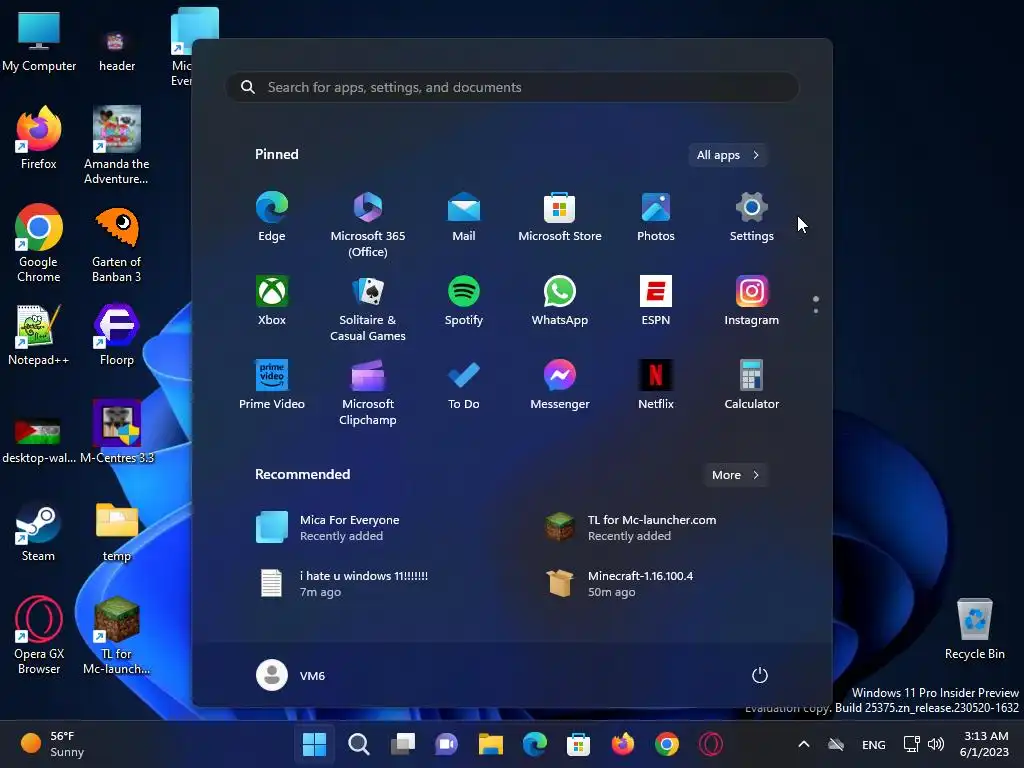The height and width of the screenshot is (768, 1024).
Task: Launch Microsoft 365 (Office) pinned app
Action: [x=368, y=225]
